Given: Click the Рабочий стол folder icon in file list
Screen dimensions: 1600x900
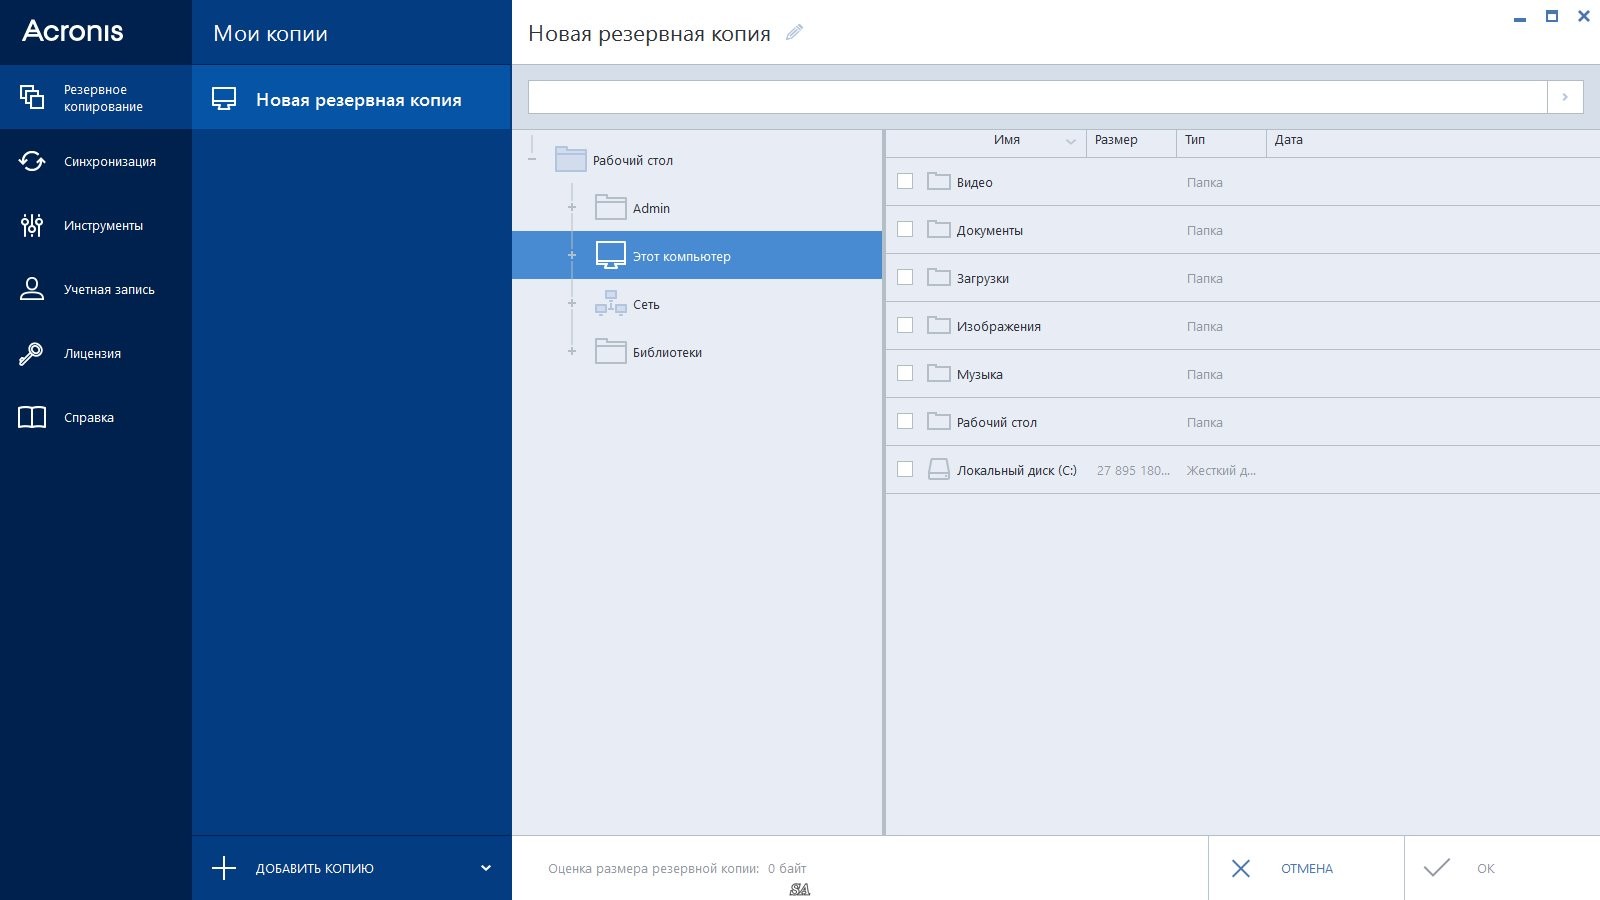Looking at the screenshot, I should click(x=938, y=421).
